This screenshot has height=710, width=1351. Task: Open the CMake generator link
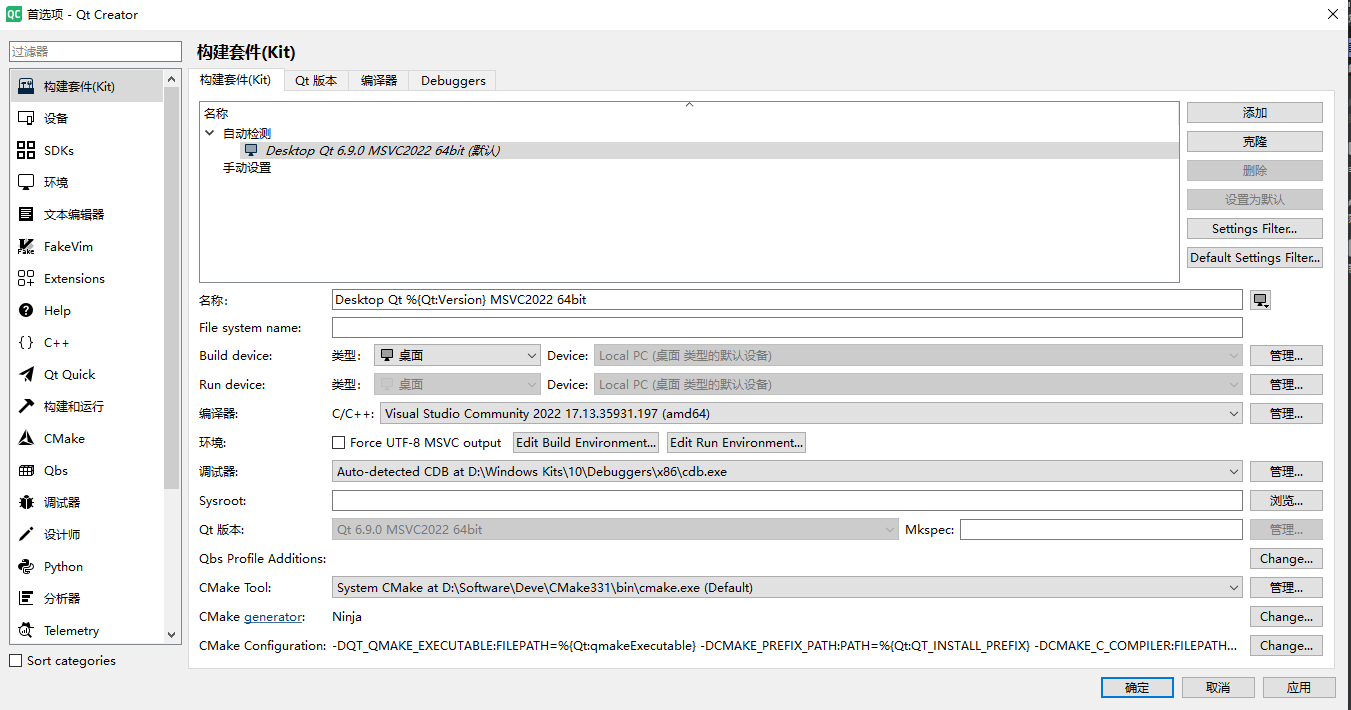(x=273, y=617)
